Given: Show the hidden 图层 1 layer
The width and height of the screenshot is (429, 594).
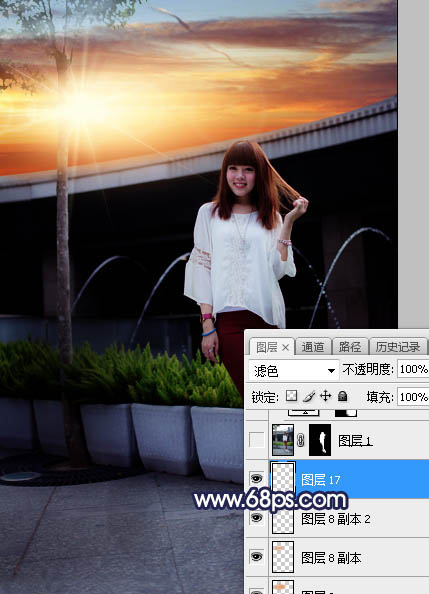Looking at the screenshot, I should [257, 440].
